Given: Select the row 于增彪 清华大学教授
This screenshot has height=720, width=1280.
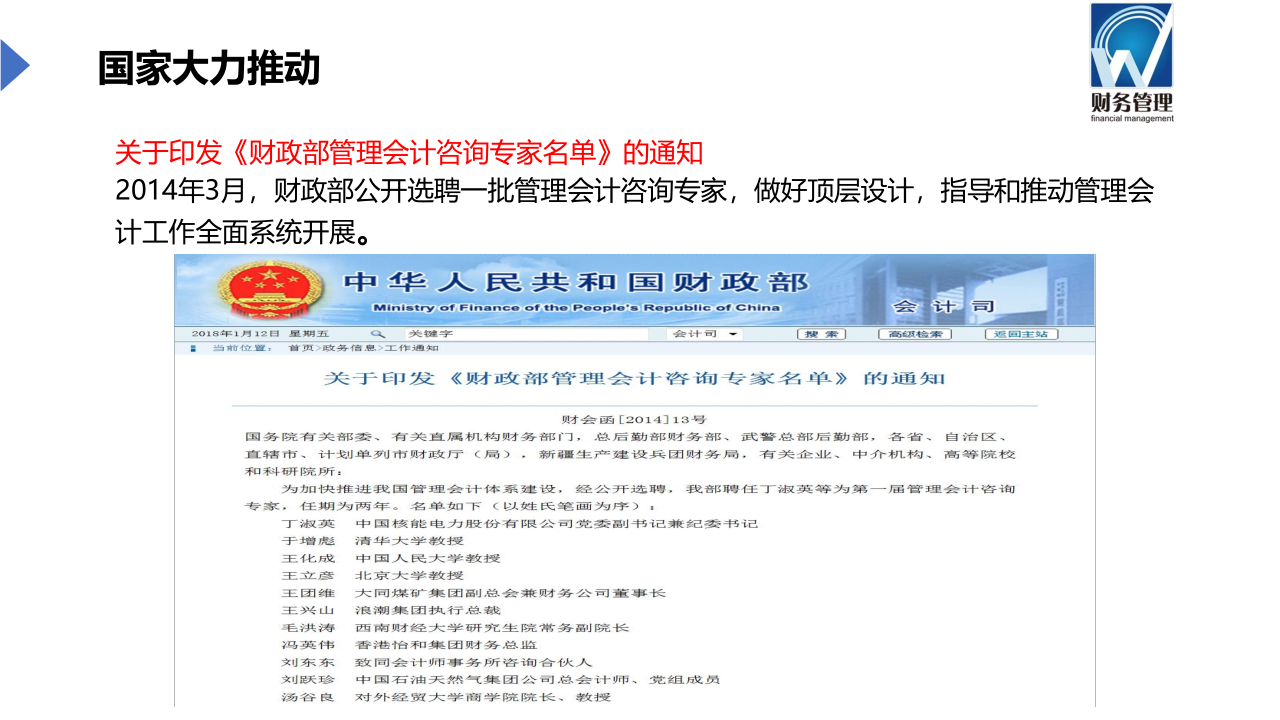Looking at the screenshot, I should point(372,541).
